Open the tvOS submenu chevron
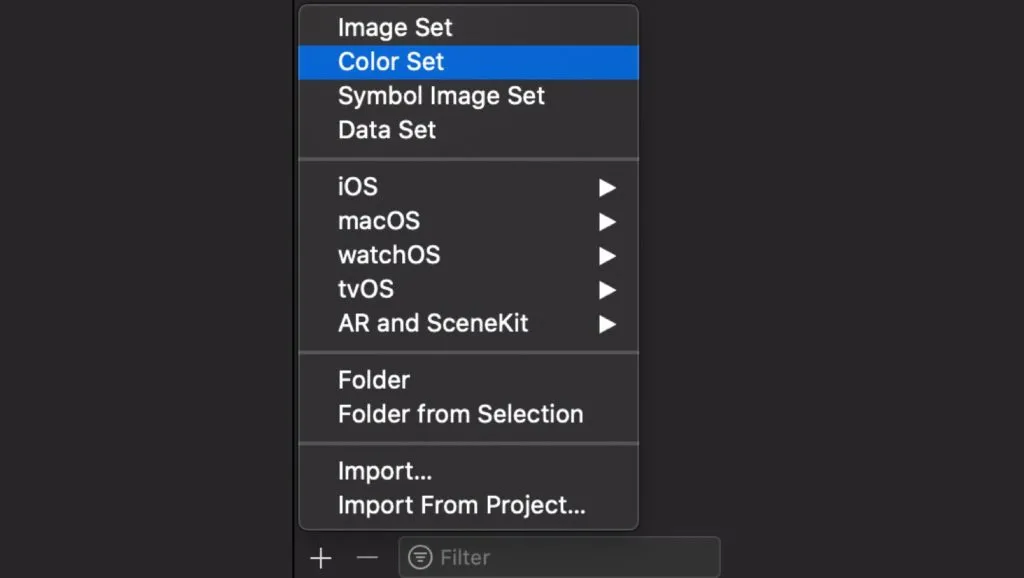Image resolution: width=1024 pixels, height=578 pixels. point(610,289)
